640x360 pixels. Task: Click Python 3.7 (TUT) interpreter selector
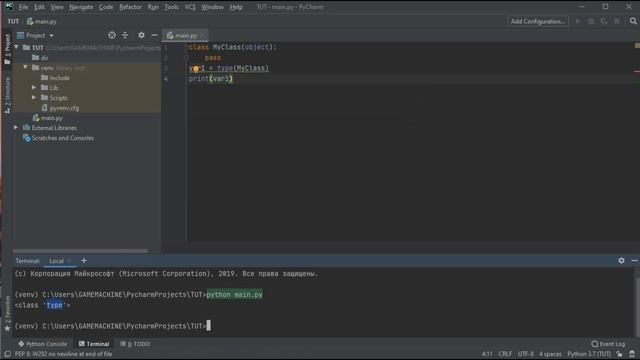pyautogui.click(x=589, y=354)
